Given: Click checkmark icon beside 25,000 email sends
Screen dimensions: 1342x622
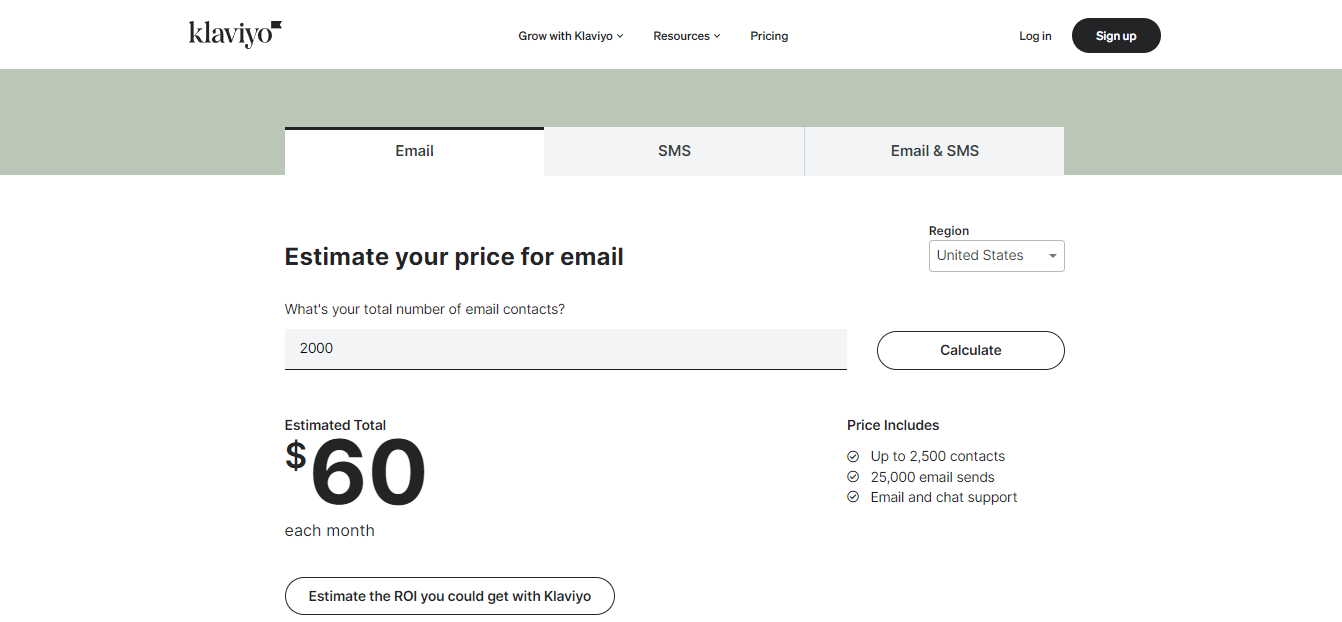Looking at the screenshot, I should pos(853,477).
